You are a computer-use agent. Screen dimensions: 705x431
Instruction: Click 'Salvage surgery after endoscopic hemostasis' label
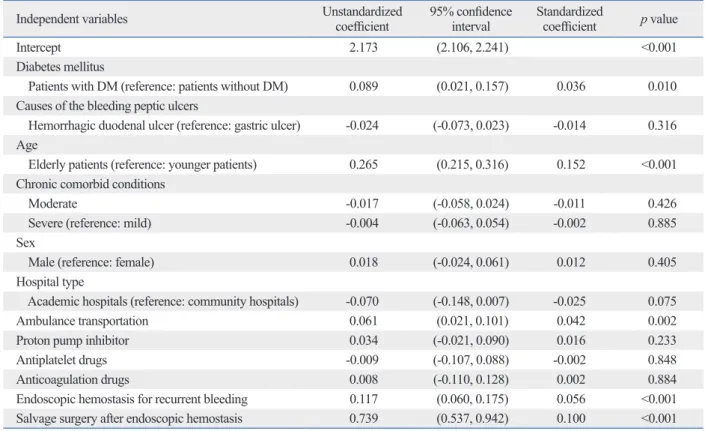tap(129, 419)
